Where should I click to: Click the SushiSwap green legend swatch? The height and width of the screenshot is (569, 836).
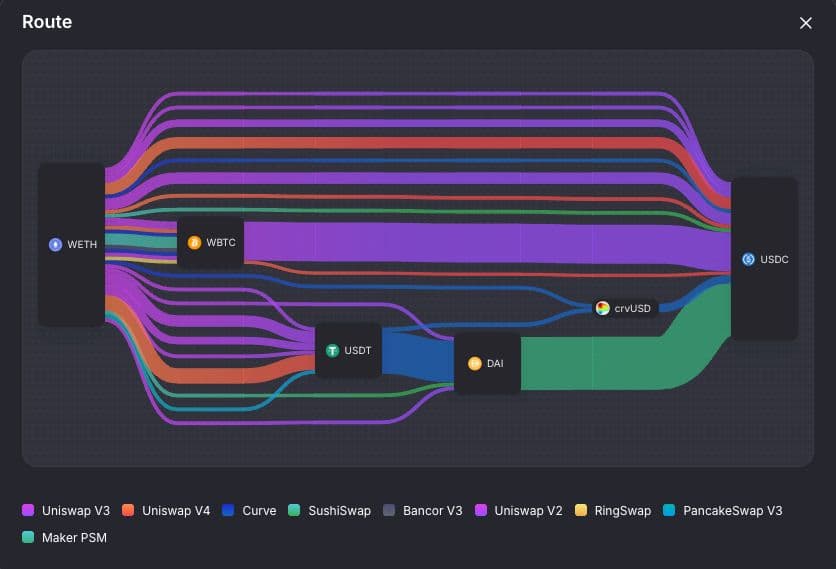pos(294,510)
